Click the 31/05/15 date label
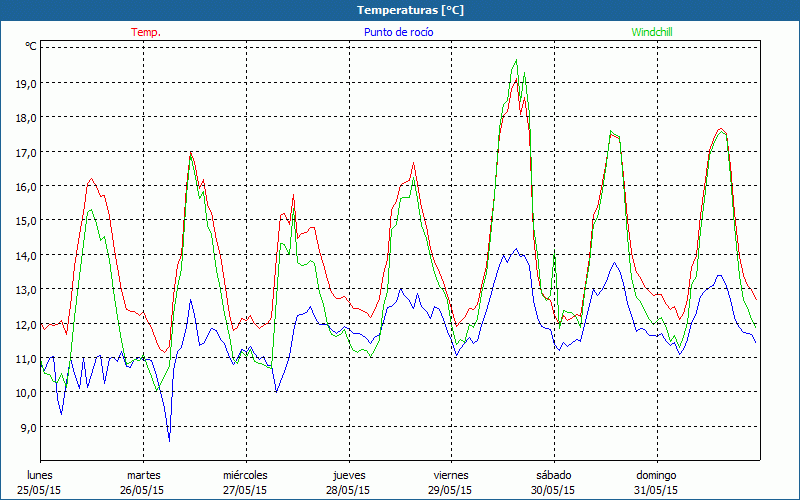Viewport: 800px width, 500px height. tap(656, 490)
